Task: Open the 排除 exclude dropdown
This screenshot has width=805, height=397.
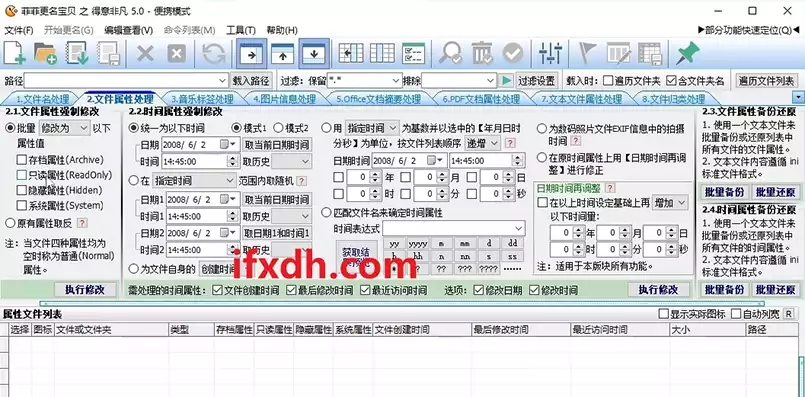Action: point(490,81)
